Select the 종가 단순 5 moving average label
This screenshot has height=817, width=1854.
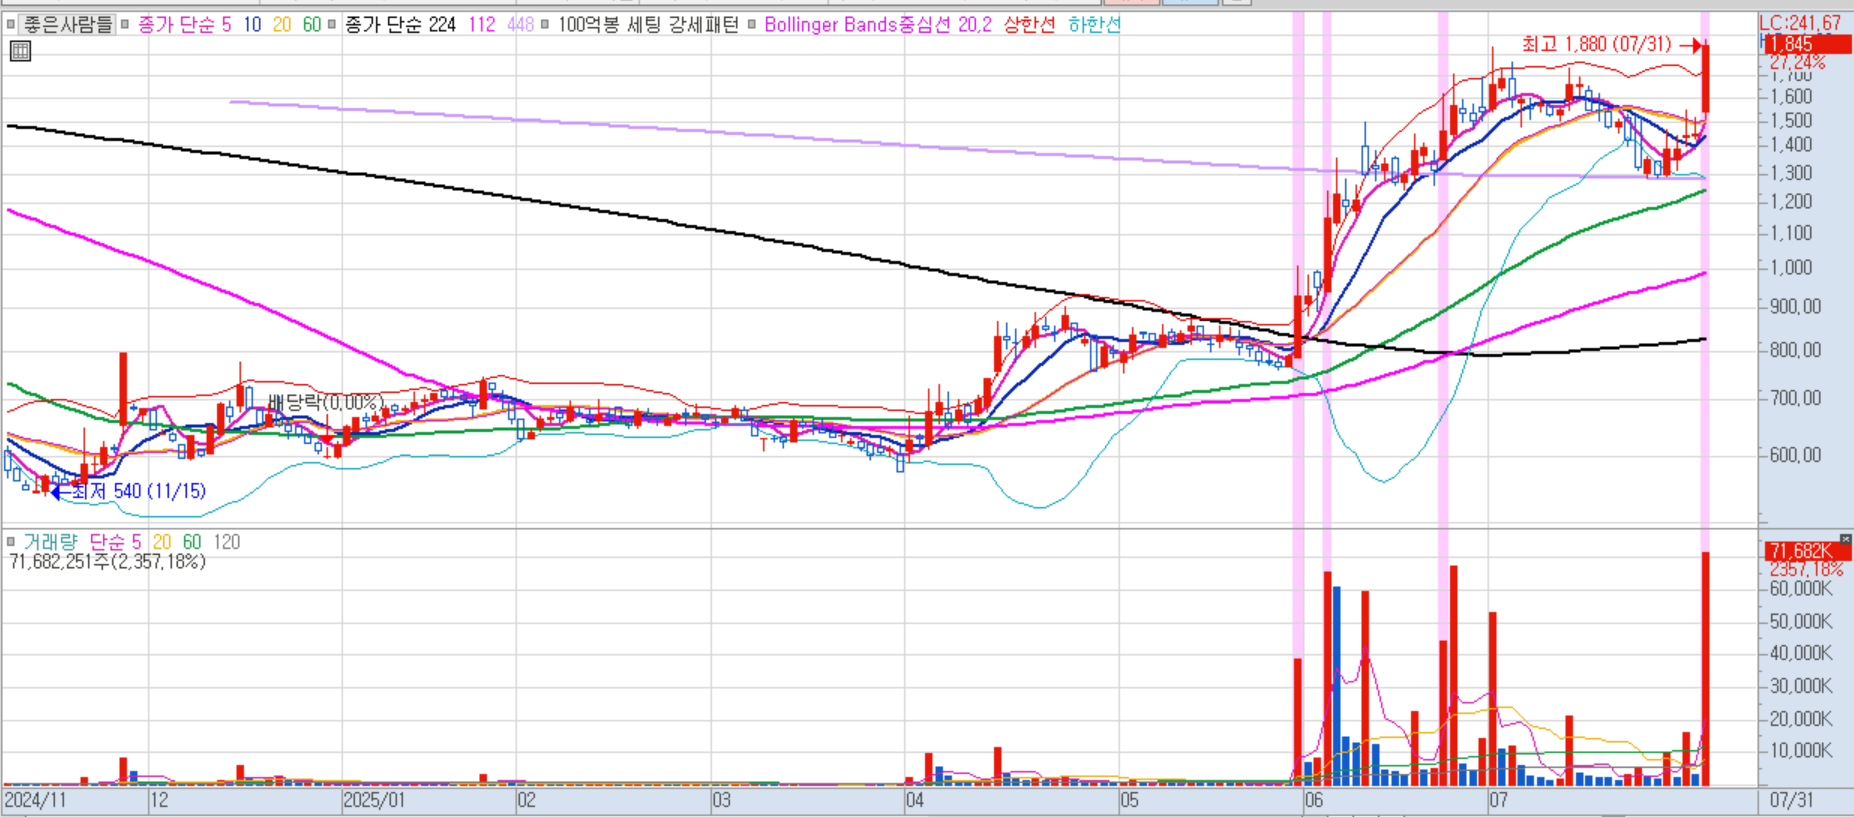click(x=184, y=24)
